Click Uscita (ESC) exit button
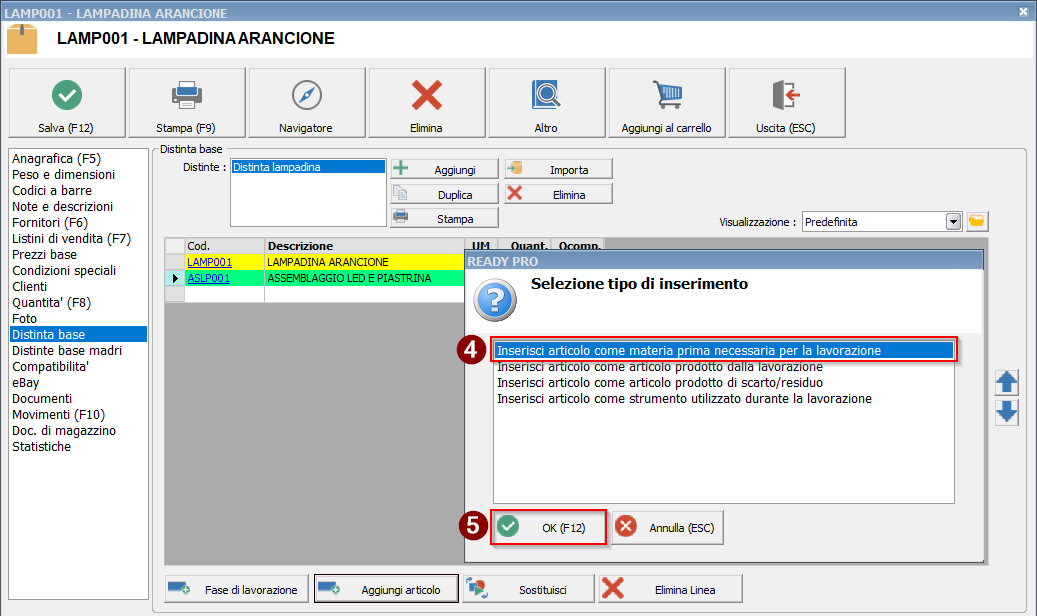Screen dimensions: 1037x616 pyautogui.click(x=786, y=103)
